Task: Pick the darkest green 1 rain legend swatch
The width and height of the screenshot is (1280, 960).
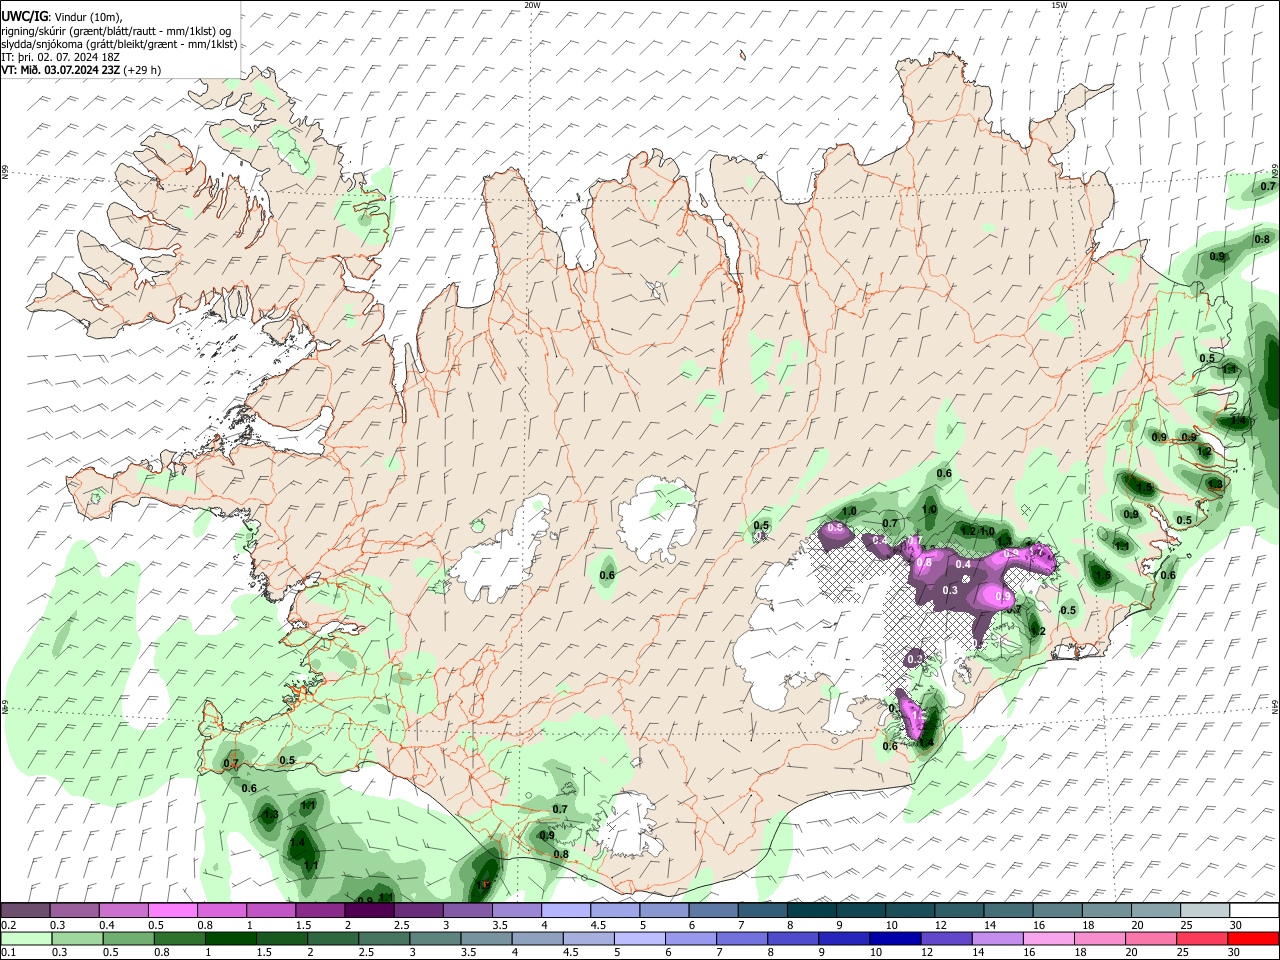Action: [x=230, y=938]
